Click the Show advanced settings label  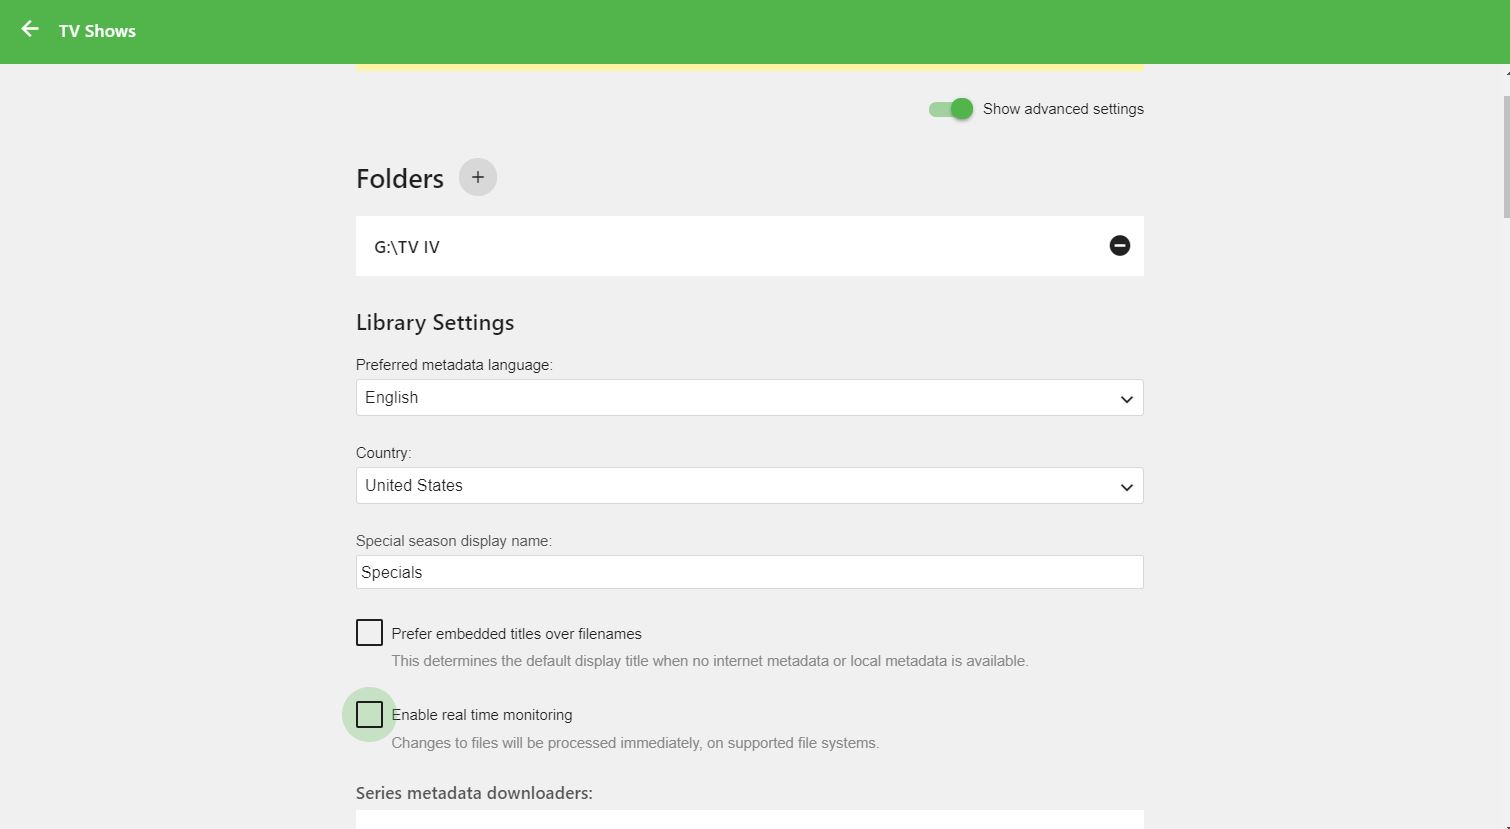[1063, 109]
